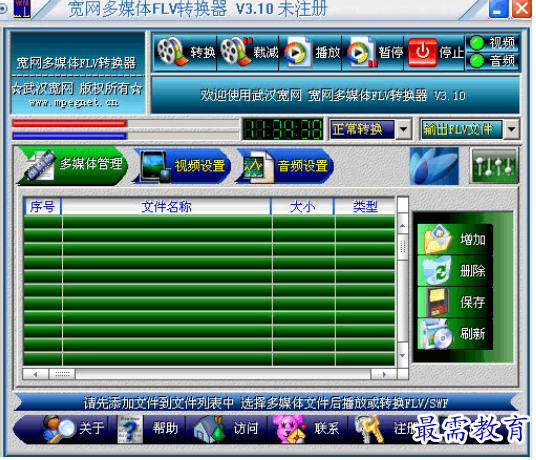Switch to the 多媒体管理 tab
536x460 pixels.
click(72, 166)
